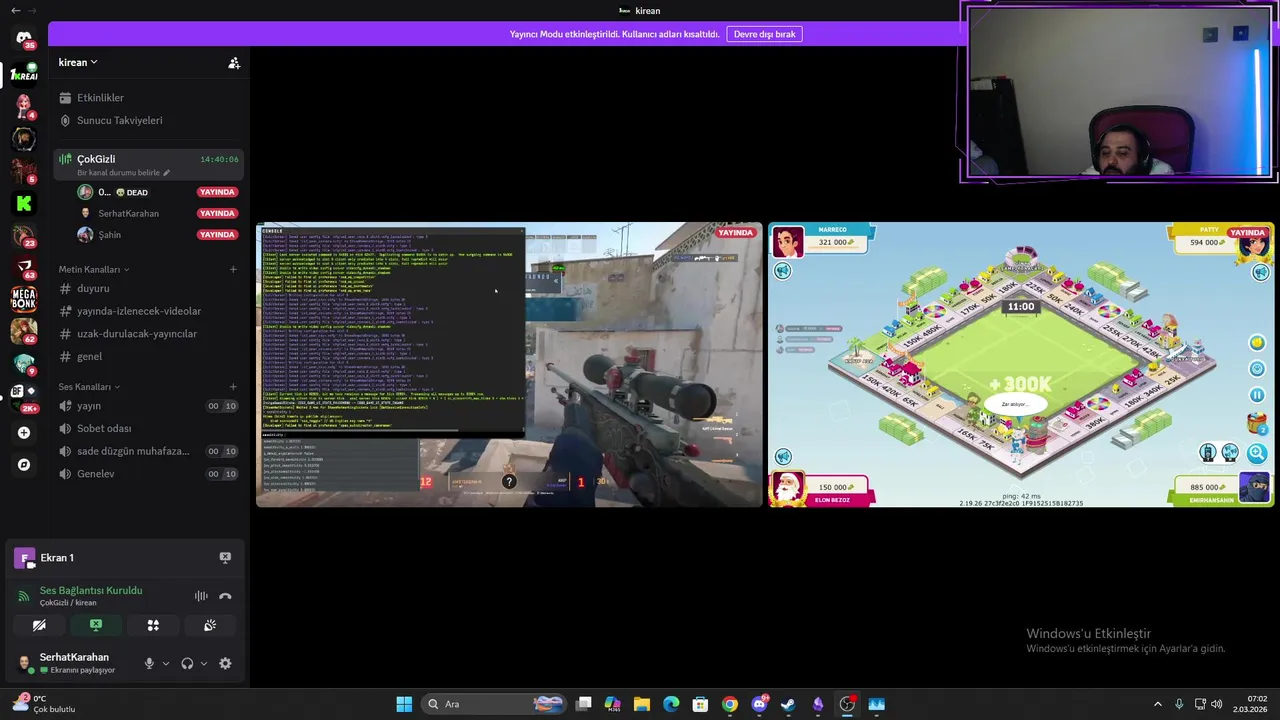Screen dimensions: 1280x720
Task: Open Google Chrome from taskbar
Action: (x=729, y=704)
